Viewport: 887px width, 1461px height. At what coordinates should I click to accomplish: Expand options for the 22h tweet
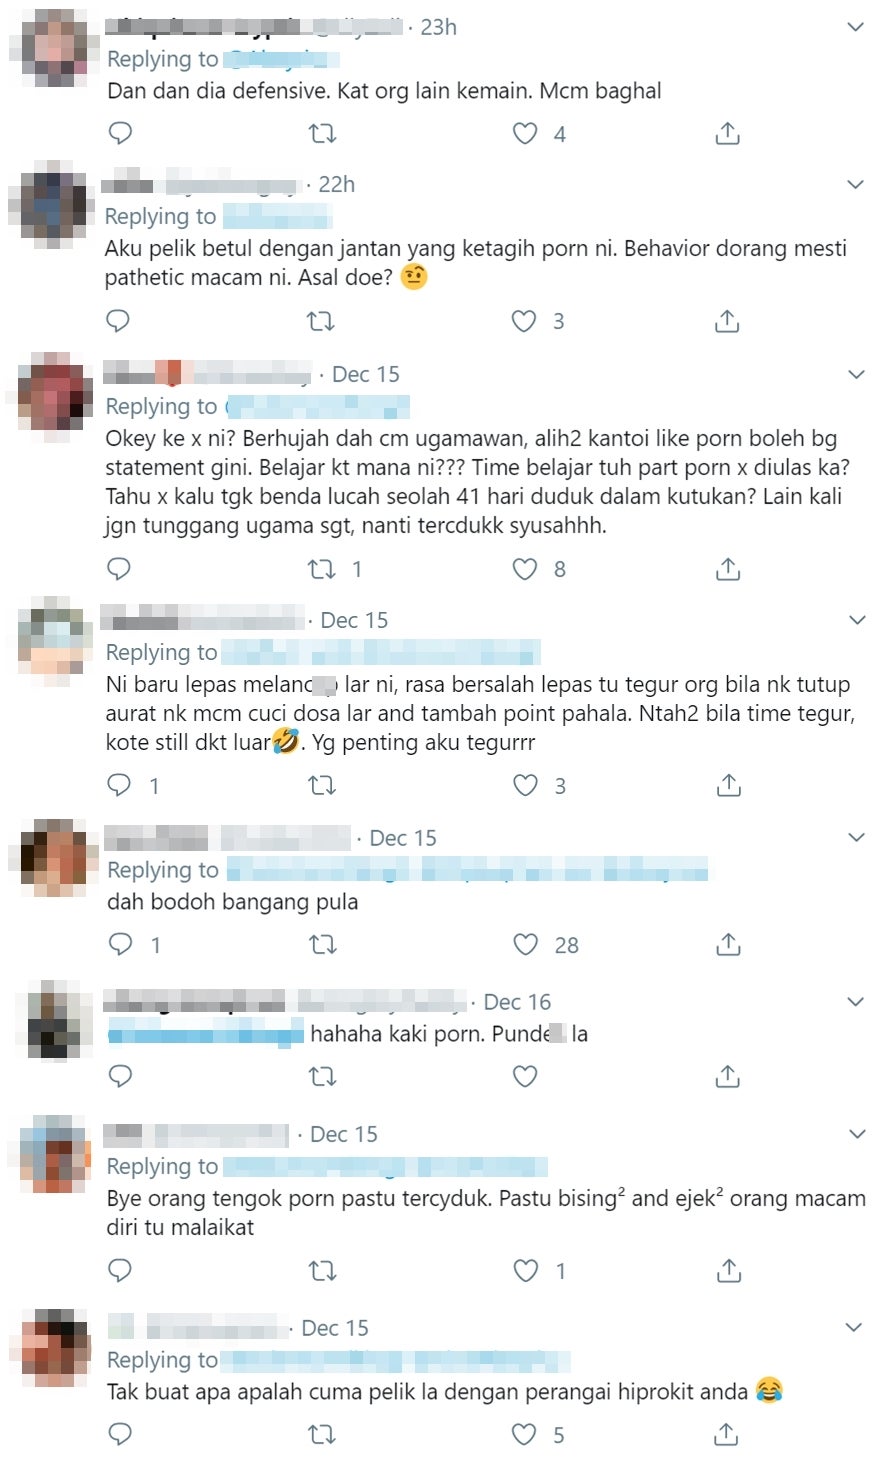tap(856, 184)
